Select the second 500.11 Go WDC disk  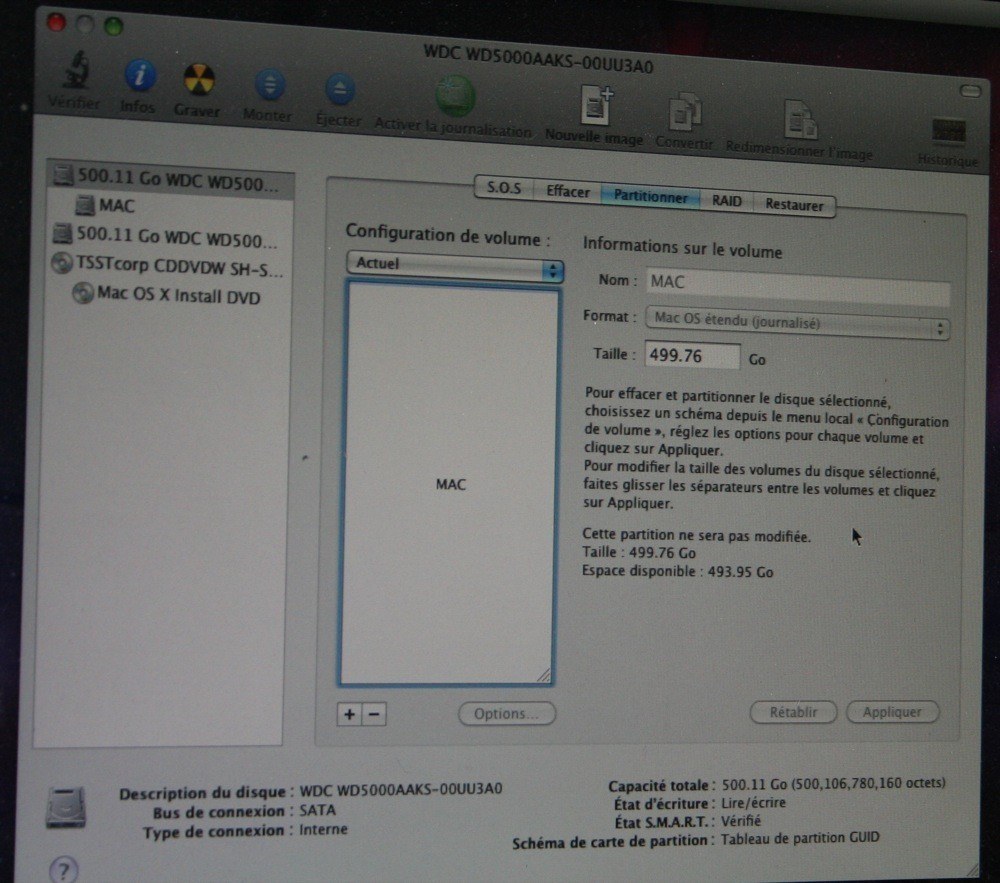tap(166, 236)
